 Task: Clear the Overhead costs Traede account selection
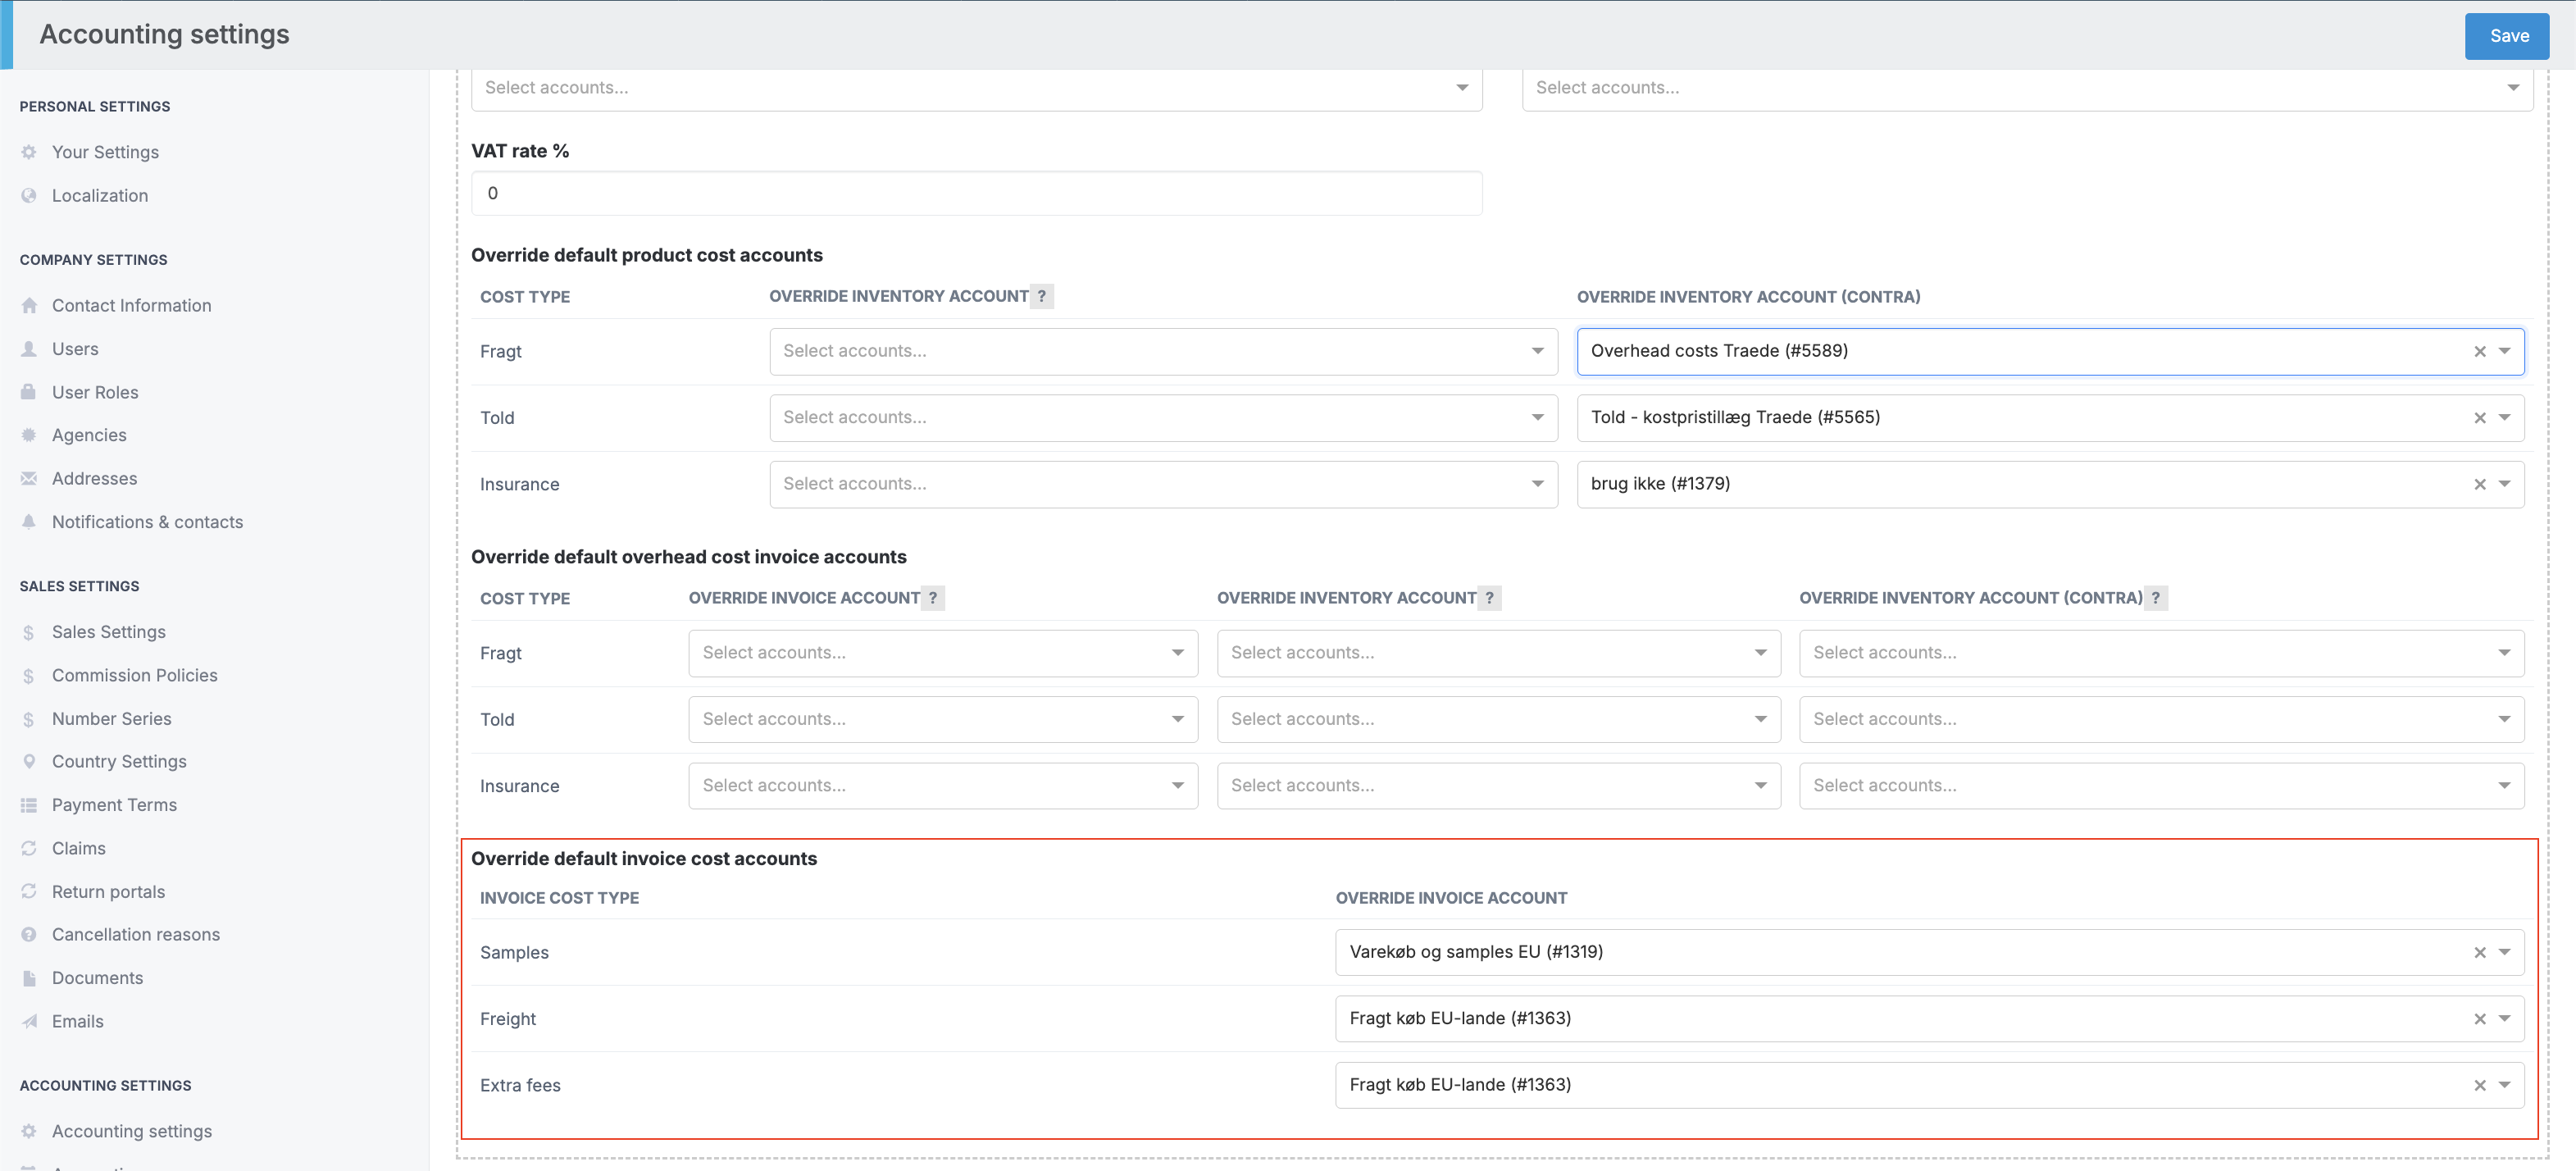point(2479,352)
